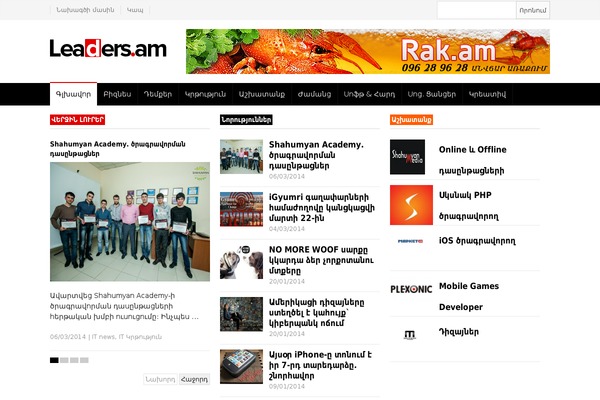The height and width of the screenshot is (400, 600).
Task: Click the small m logo beside Դիզայներ
Action: [410, 335]
